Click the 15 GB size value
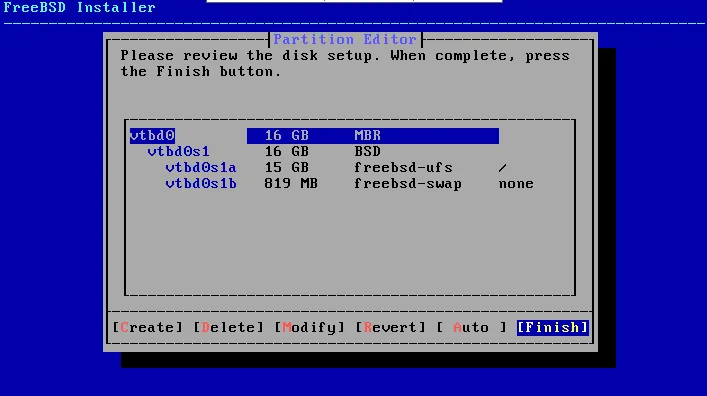Viewport: 707px width, 396px height. point(287,168)
